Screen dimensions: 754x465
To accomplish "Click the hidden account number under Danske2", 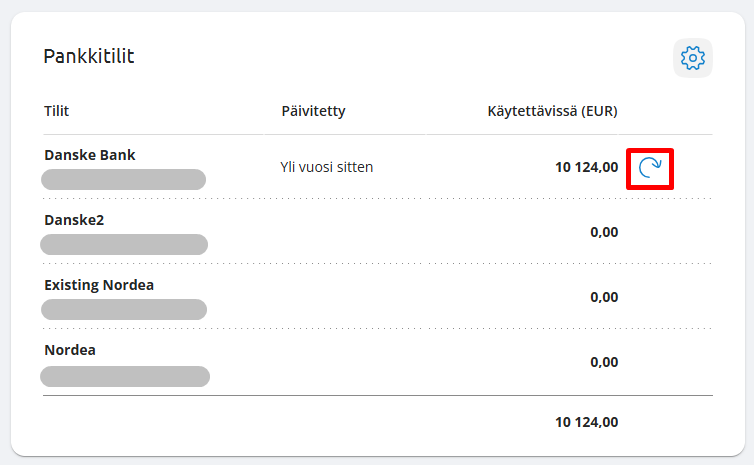I will (x=123, y=245).
